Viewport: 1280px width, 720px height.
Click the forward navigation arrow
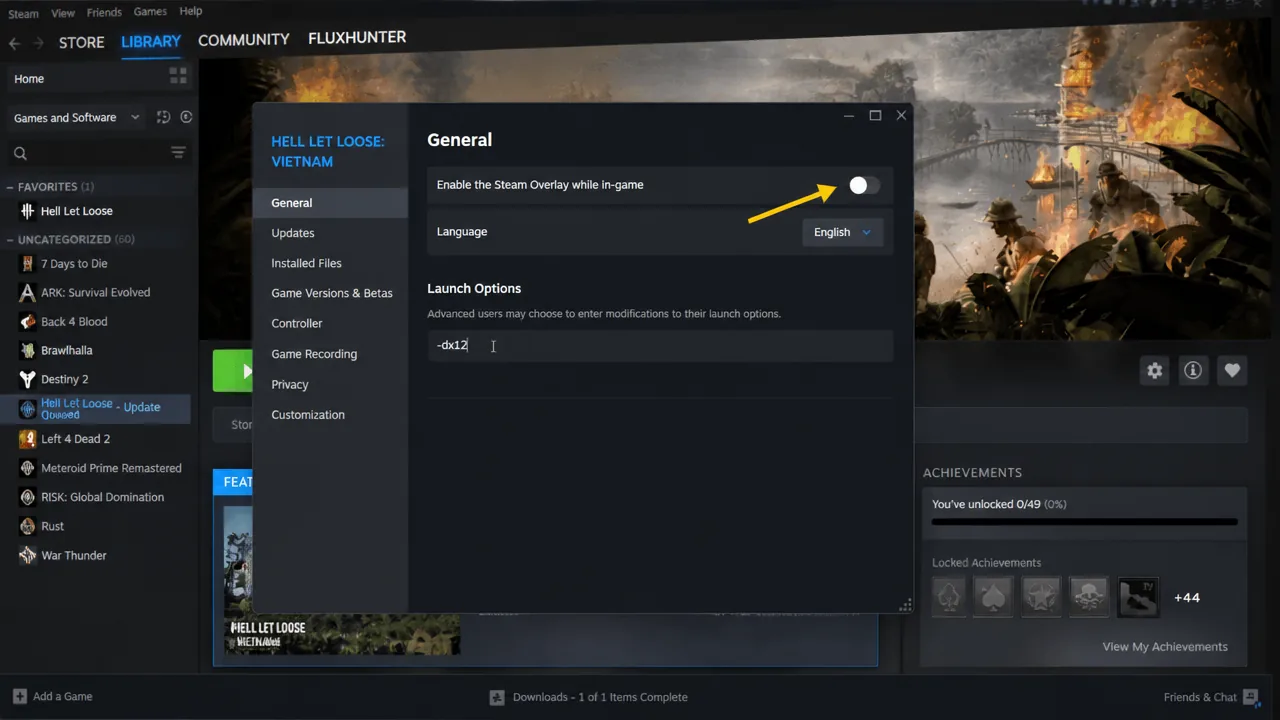pos(38,43)
